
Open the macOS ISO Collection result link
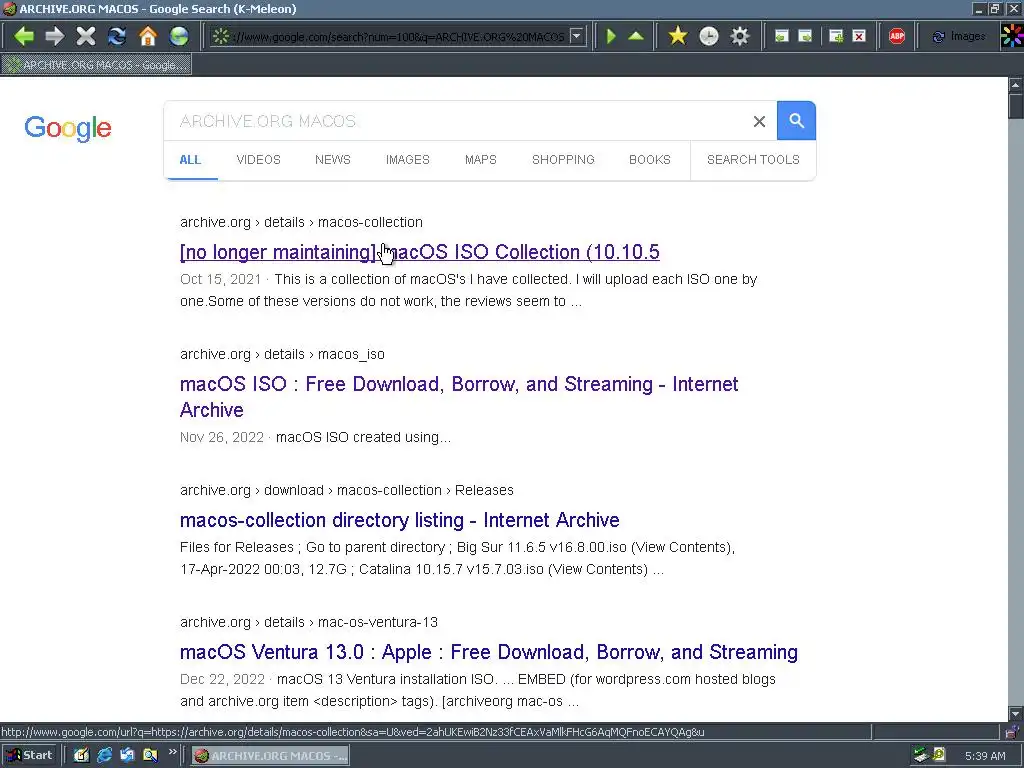tap(419, 252)
